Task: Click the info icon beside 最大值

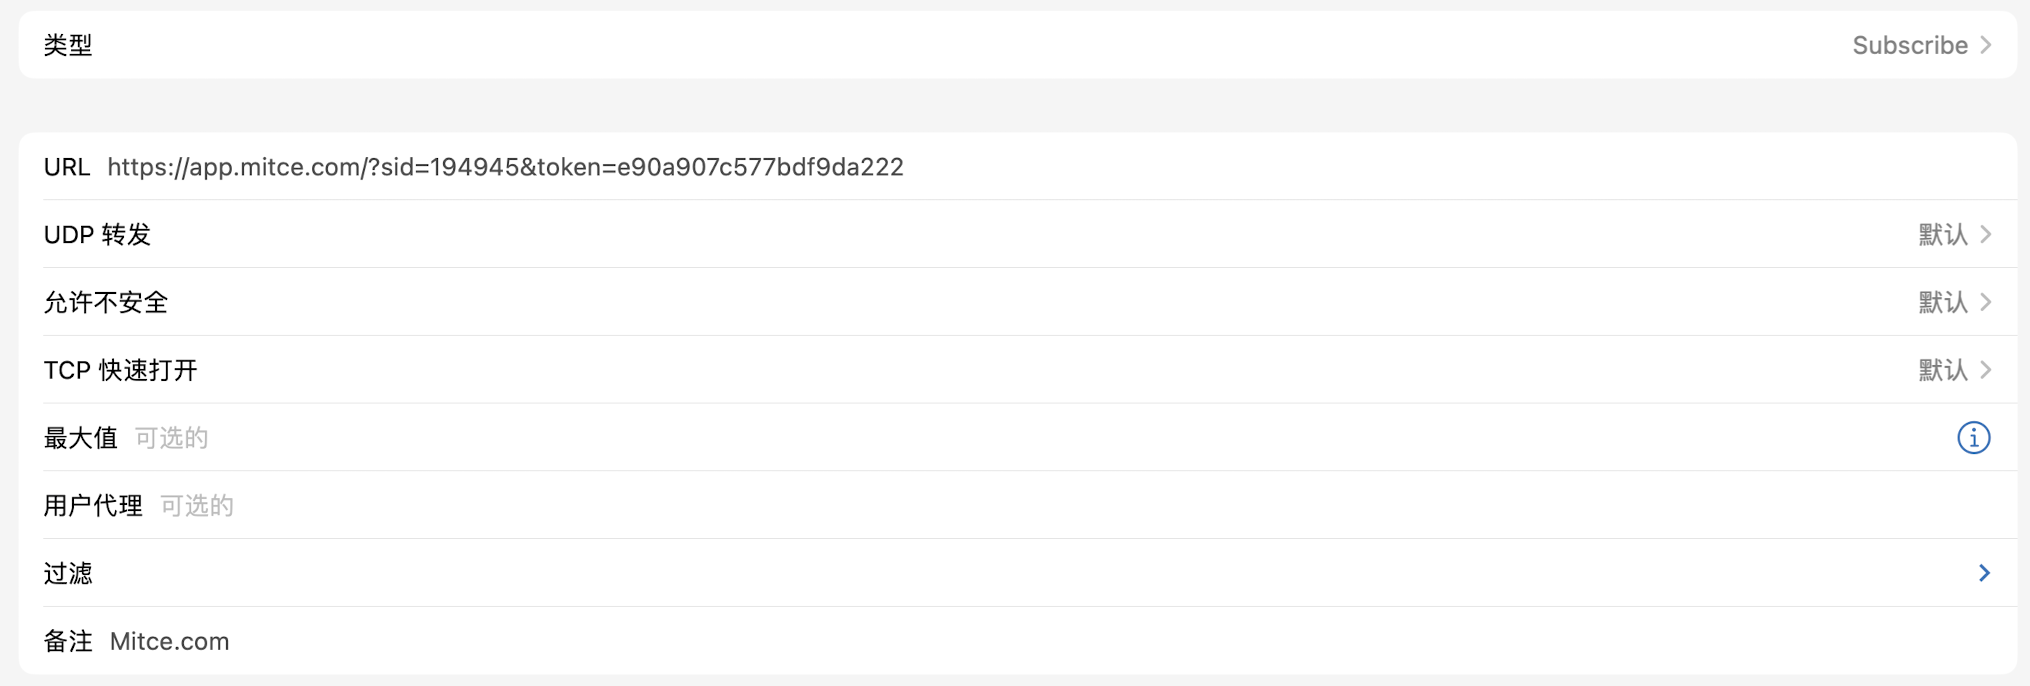Action: tap(1973, 438)
